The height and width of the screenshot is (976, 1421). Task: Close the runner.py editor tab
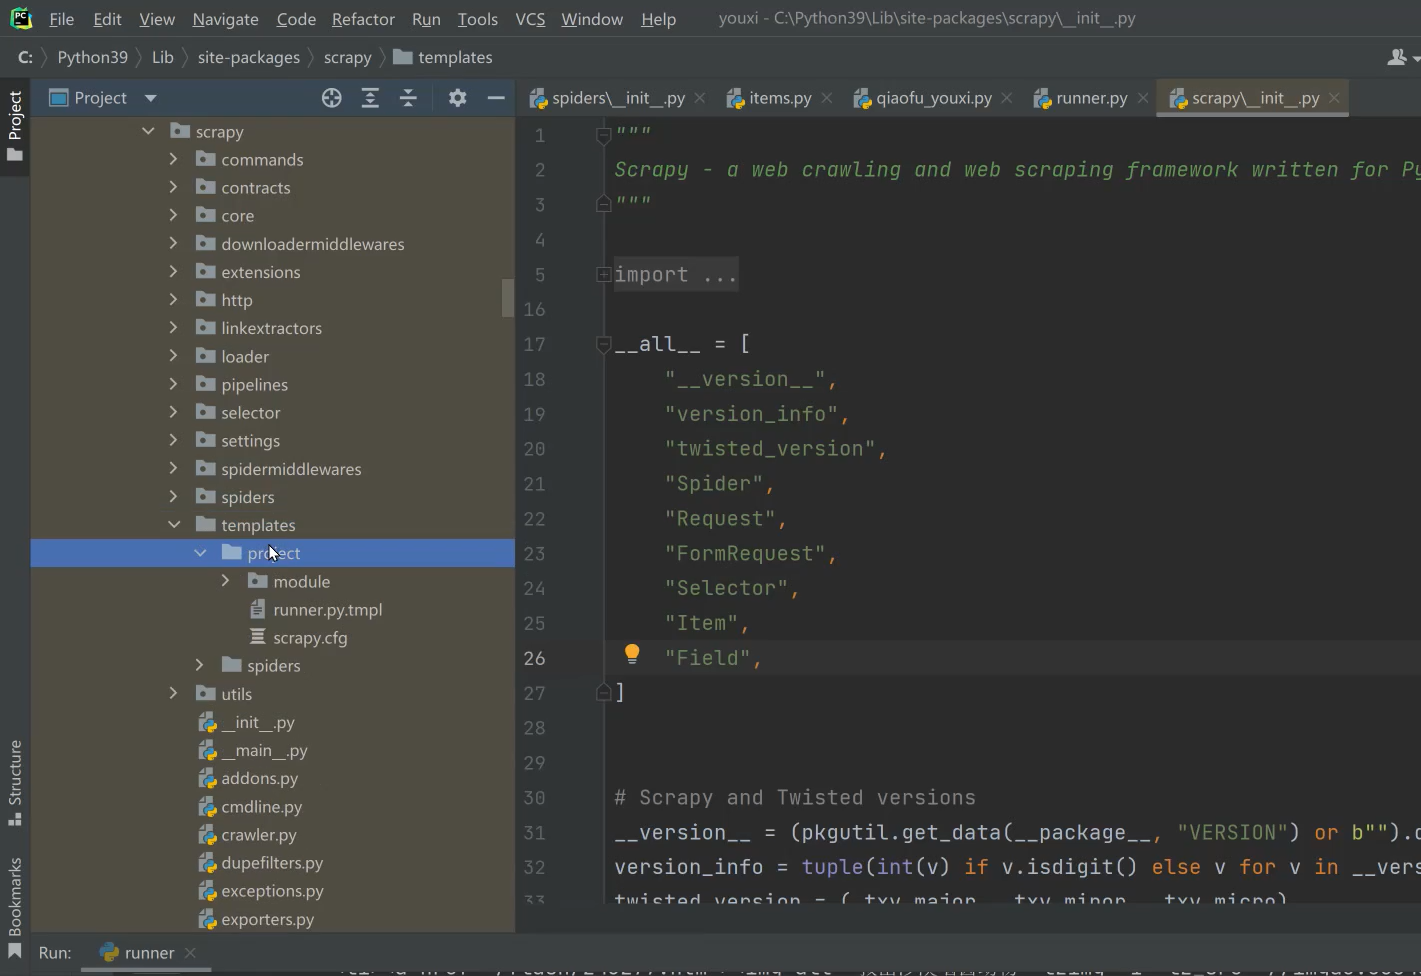click(1142, 98)
